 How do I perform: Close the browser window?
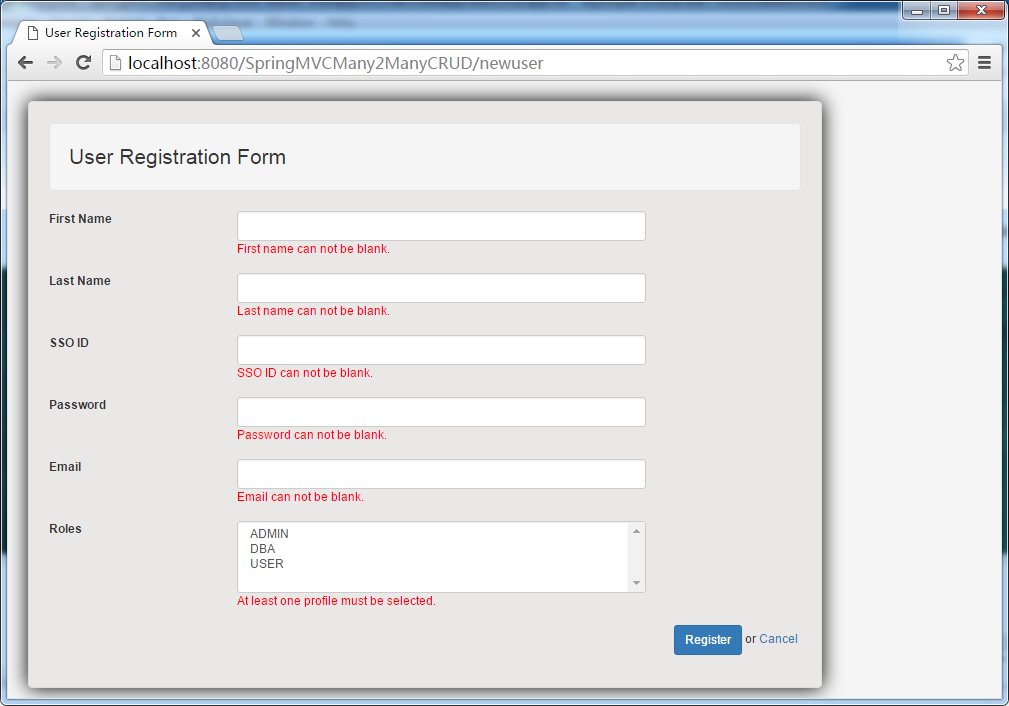coord(981,10)
